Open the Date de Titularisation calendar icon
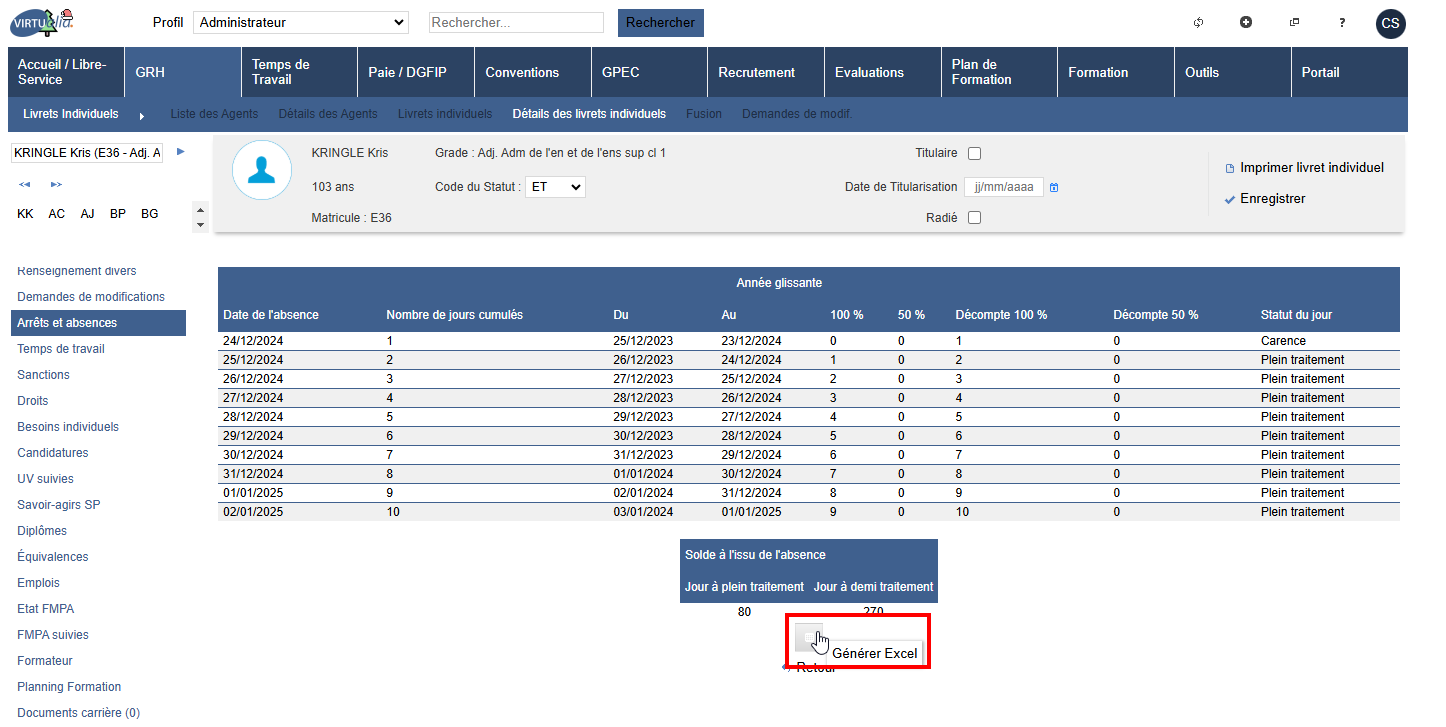1446x727 pixels. tap(1054, 187)
